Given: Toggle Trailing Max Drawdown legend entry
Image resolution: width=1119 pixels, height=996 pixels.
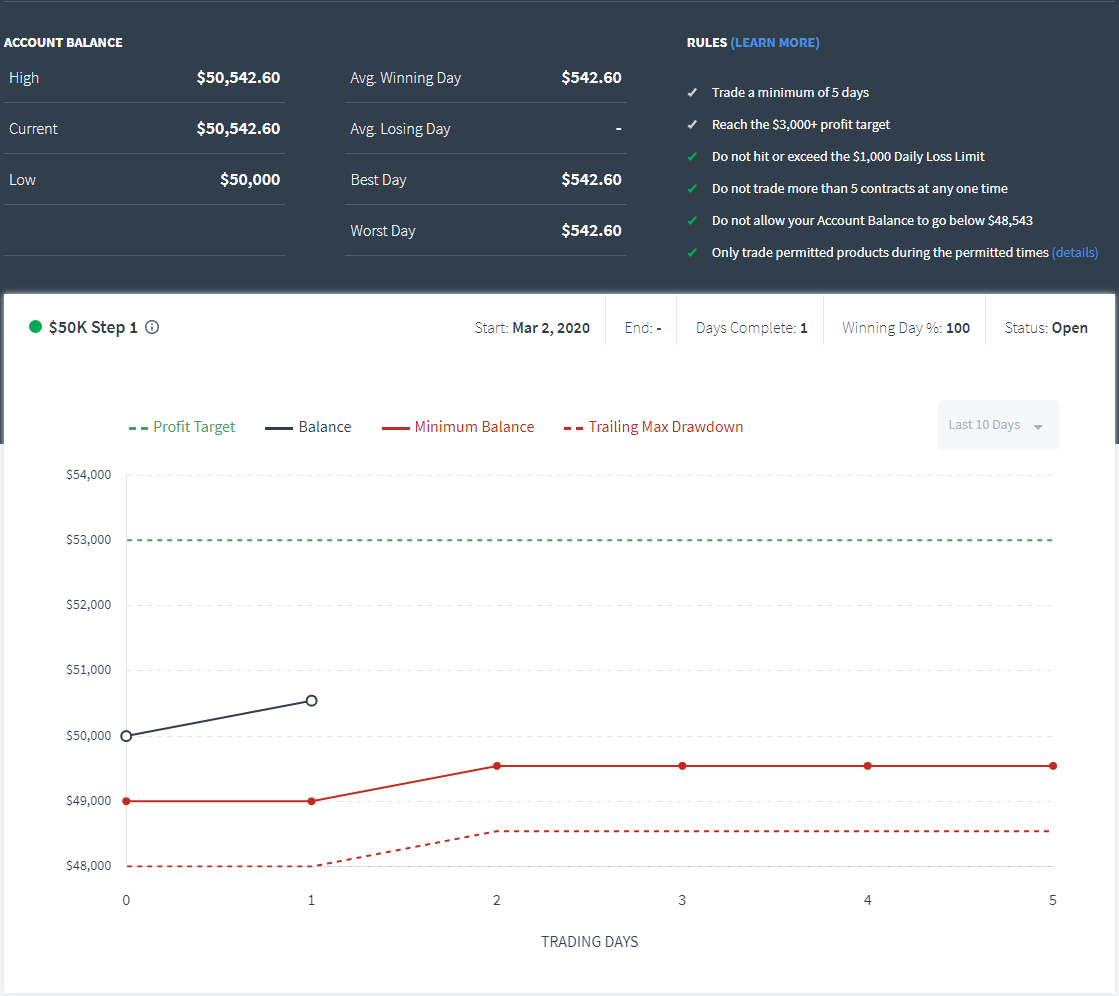Looking at the screenshot, I should (654, 427).
